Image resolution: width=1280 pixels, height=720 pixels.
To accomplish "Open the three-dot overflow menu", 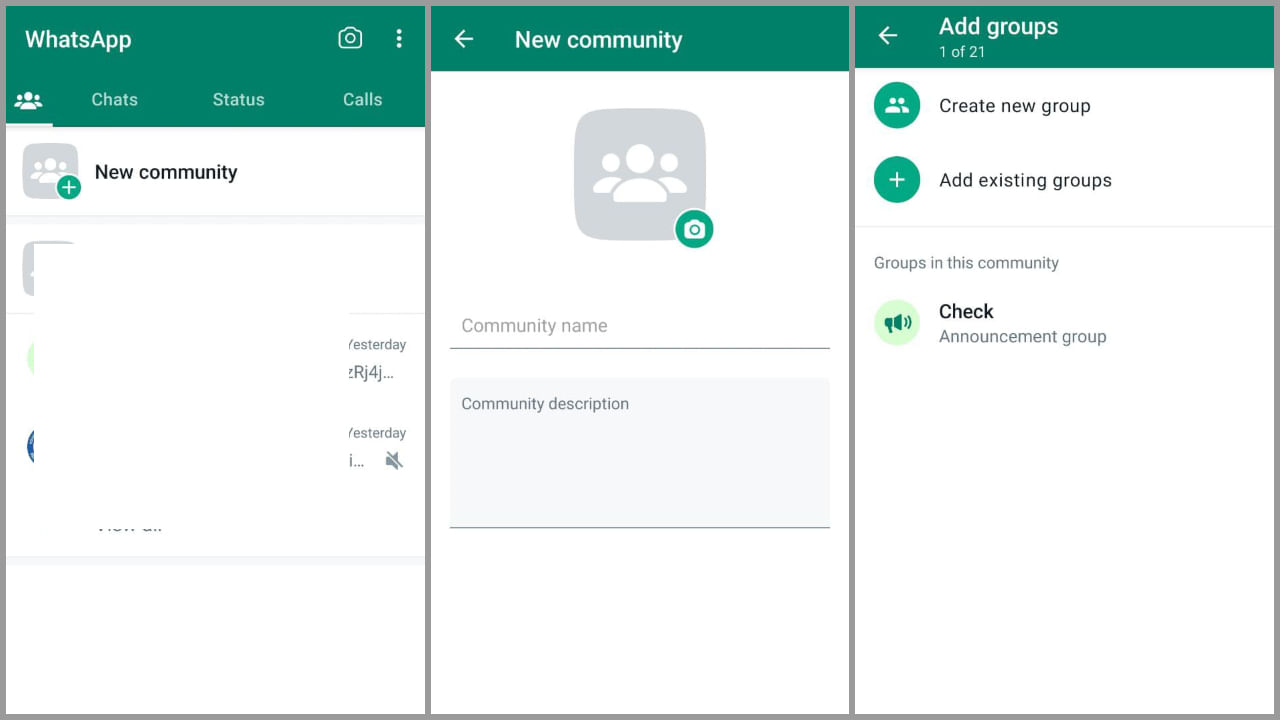I will (399, 38).
